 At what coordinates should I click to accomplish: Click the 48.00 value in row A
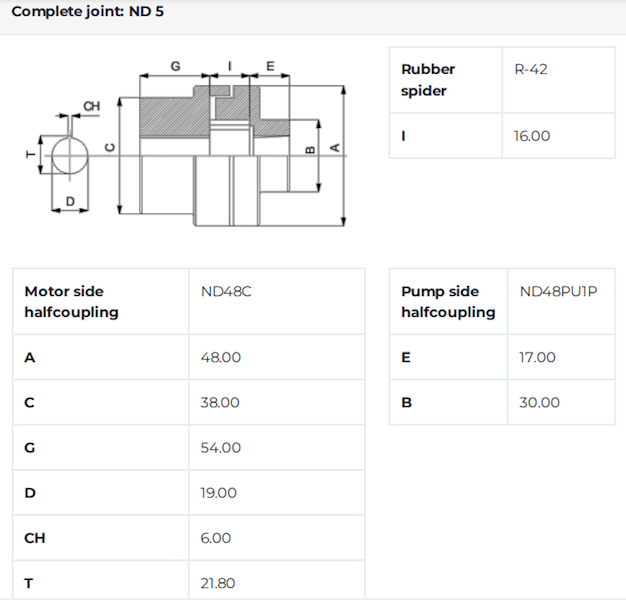pyautogui.click(x=220, y=357)
